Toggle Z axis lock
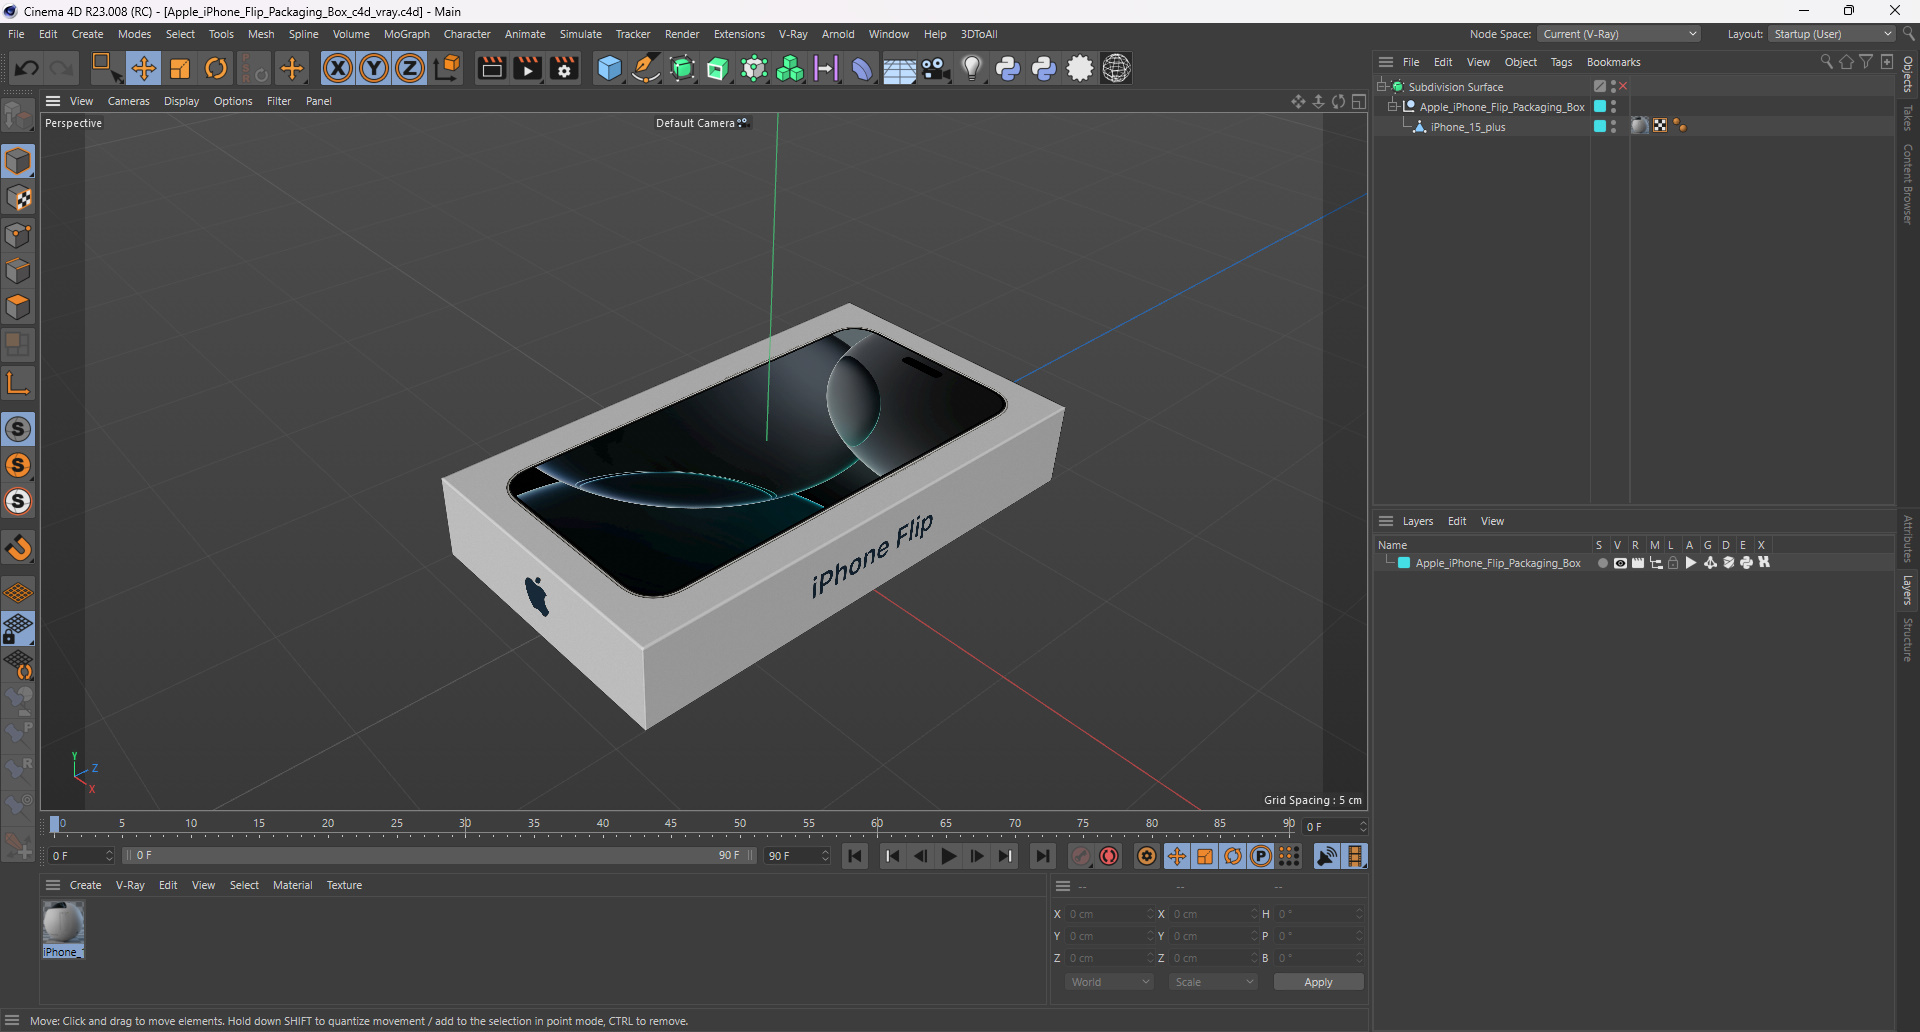 pos(410,68)
